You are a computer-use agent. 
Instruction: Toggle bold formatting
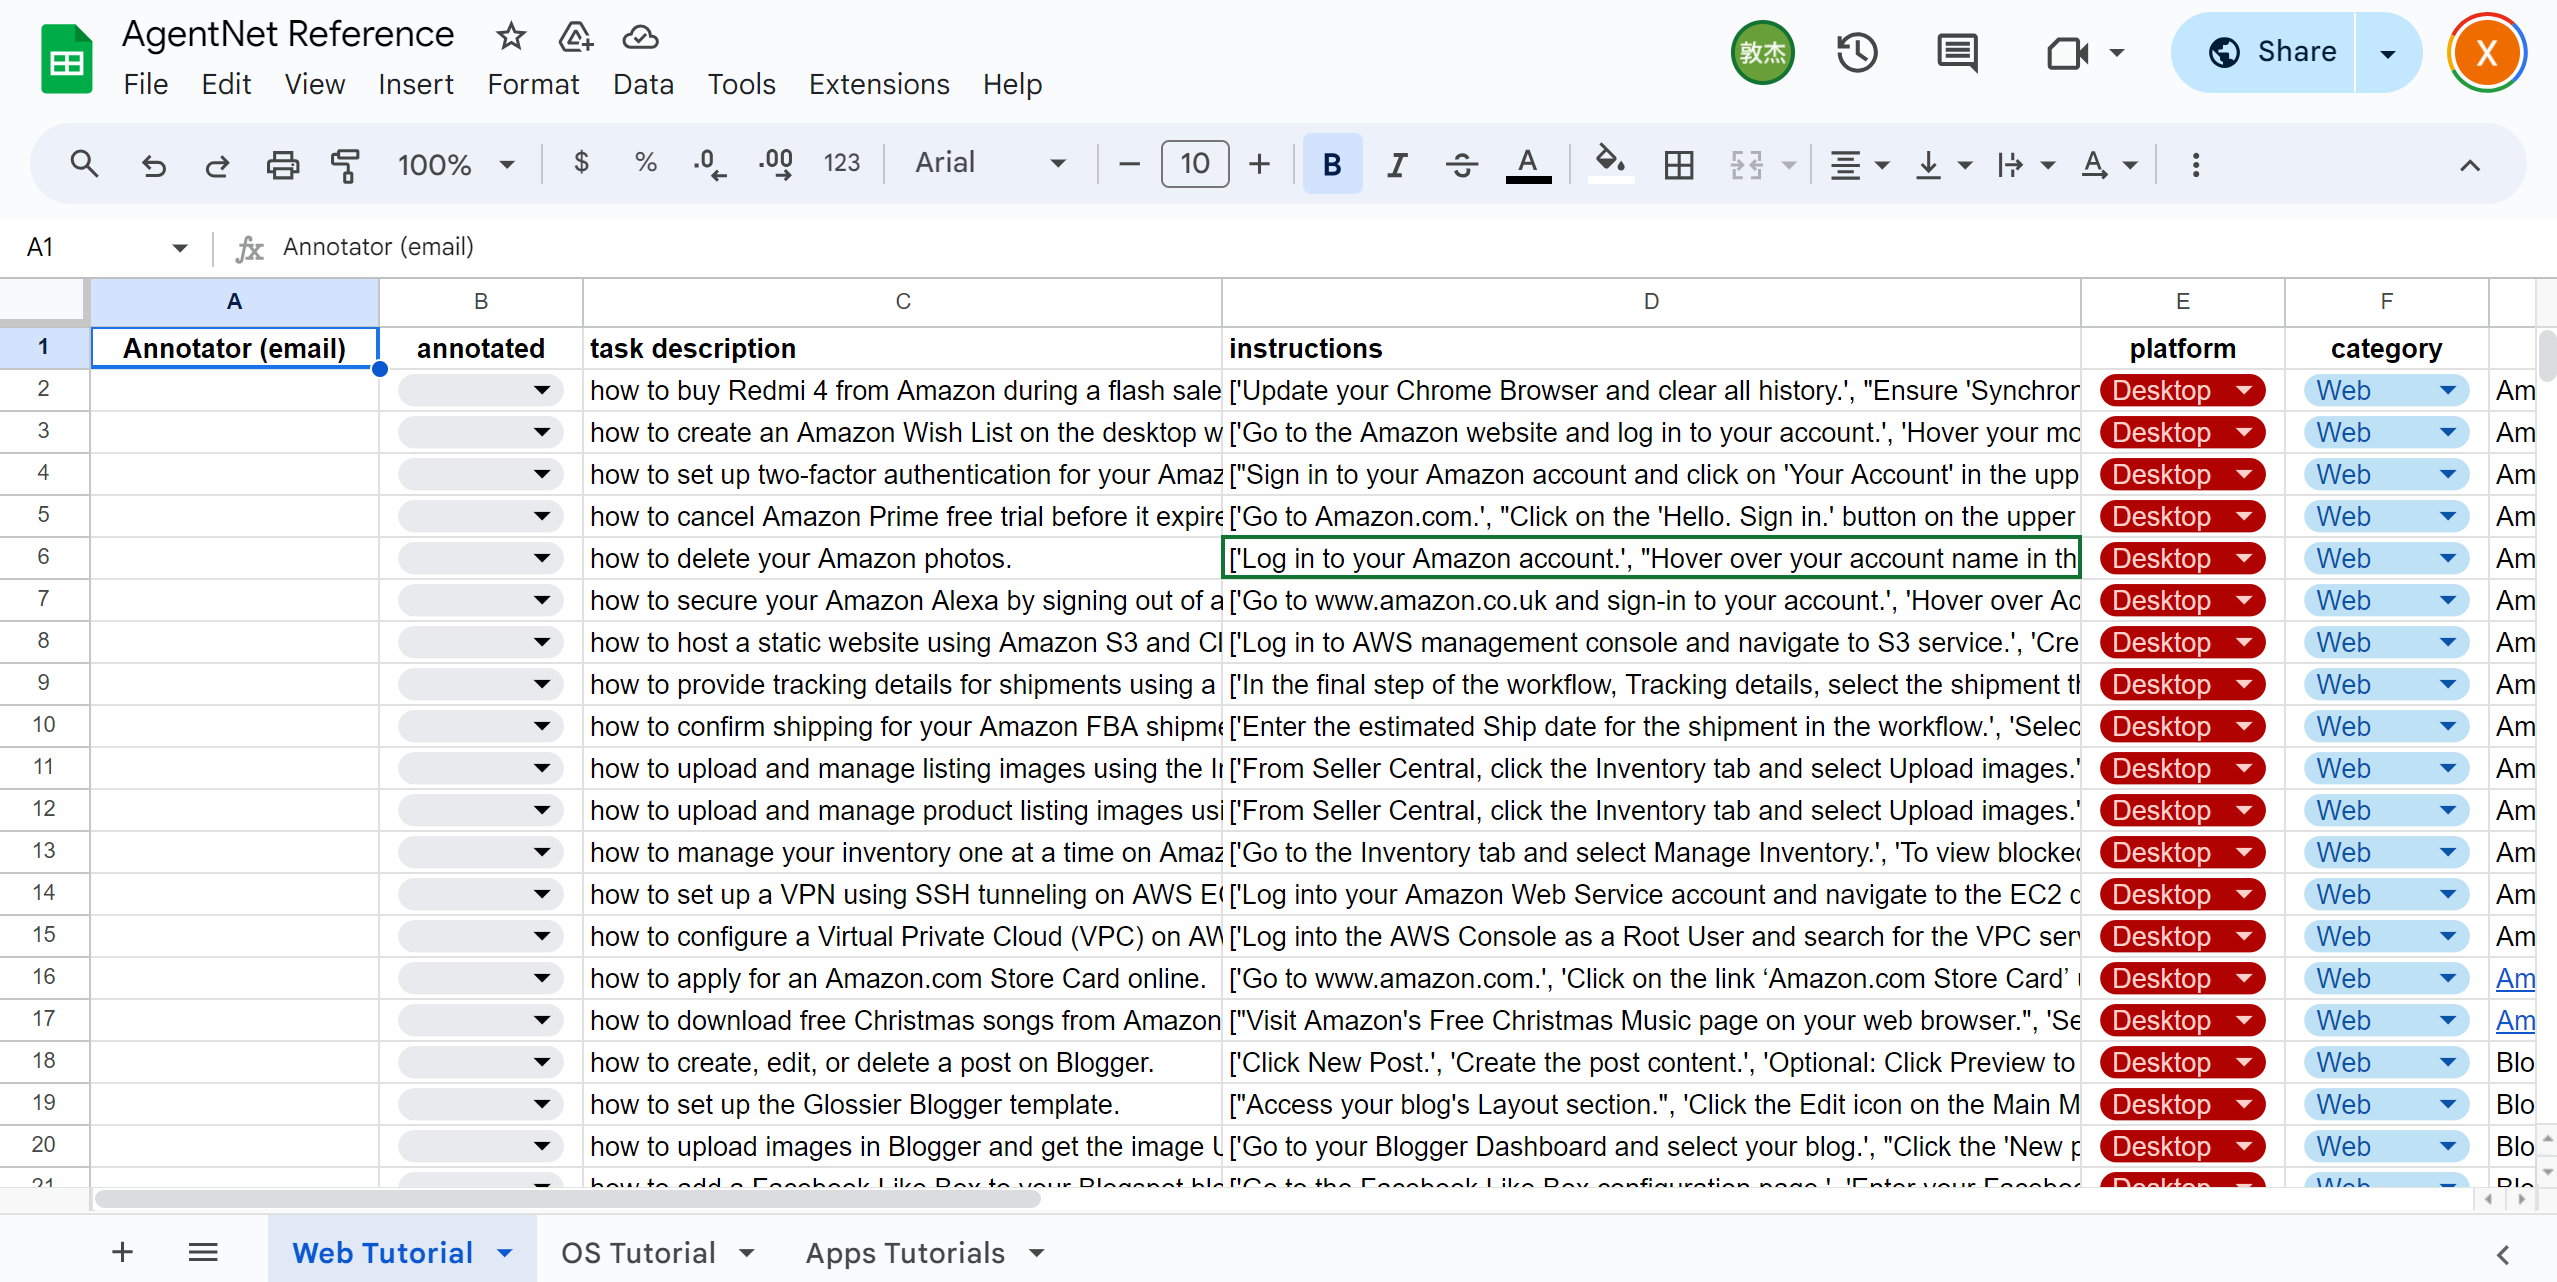(x=1332, y=163)
